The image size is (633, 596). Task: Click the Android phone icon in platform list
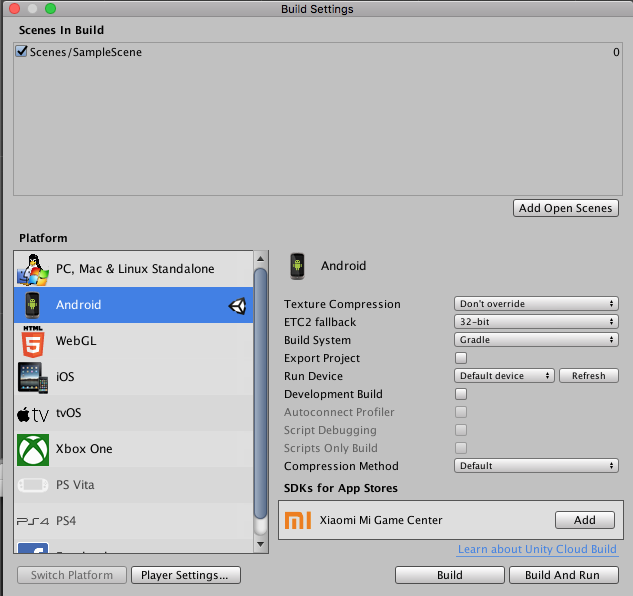(x=33, y=305)
